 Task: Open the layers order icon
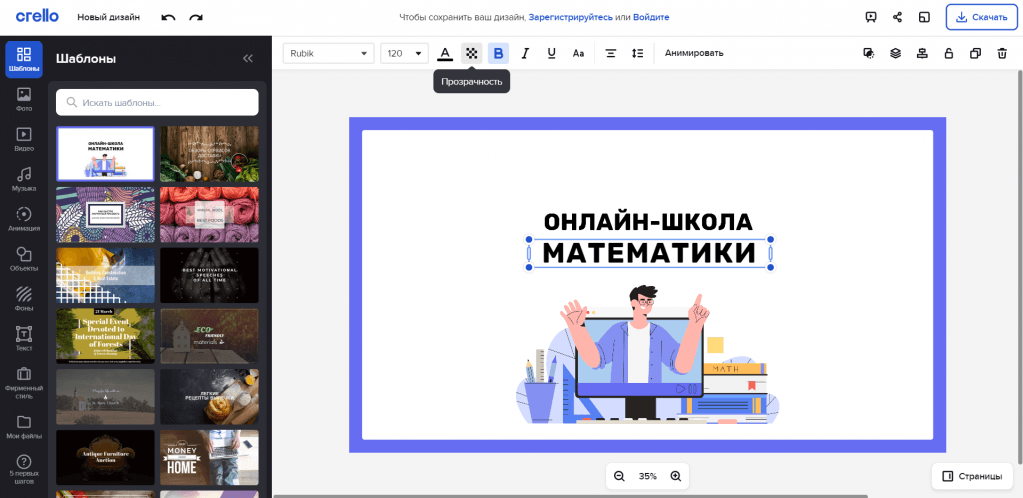[x=895, y=53]
